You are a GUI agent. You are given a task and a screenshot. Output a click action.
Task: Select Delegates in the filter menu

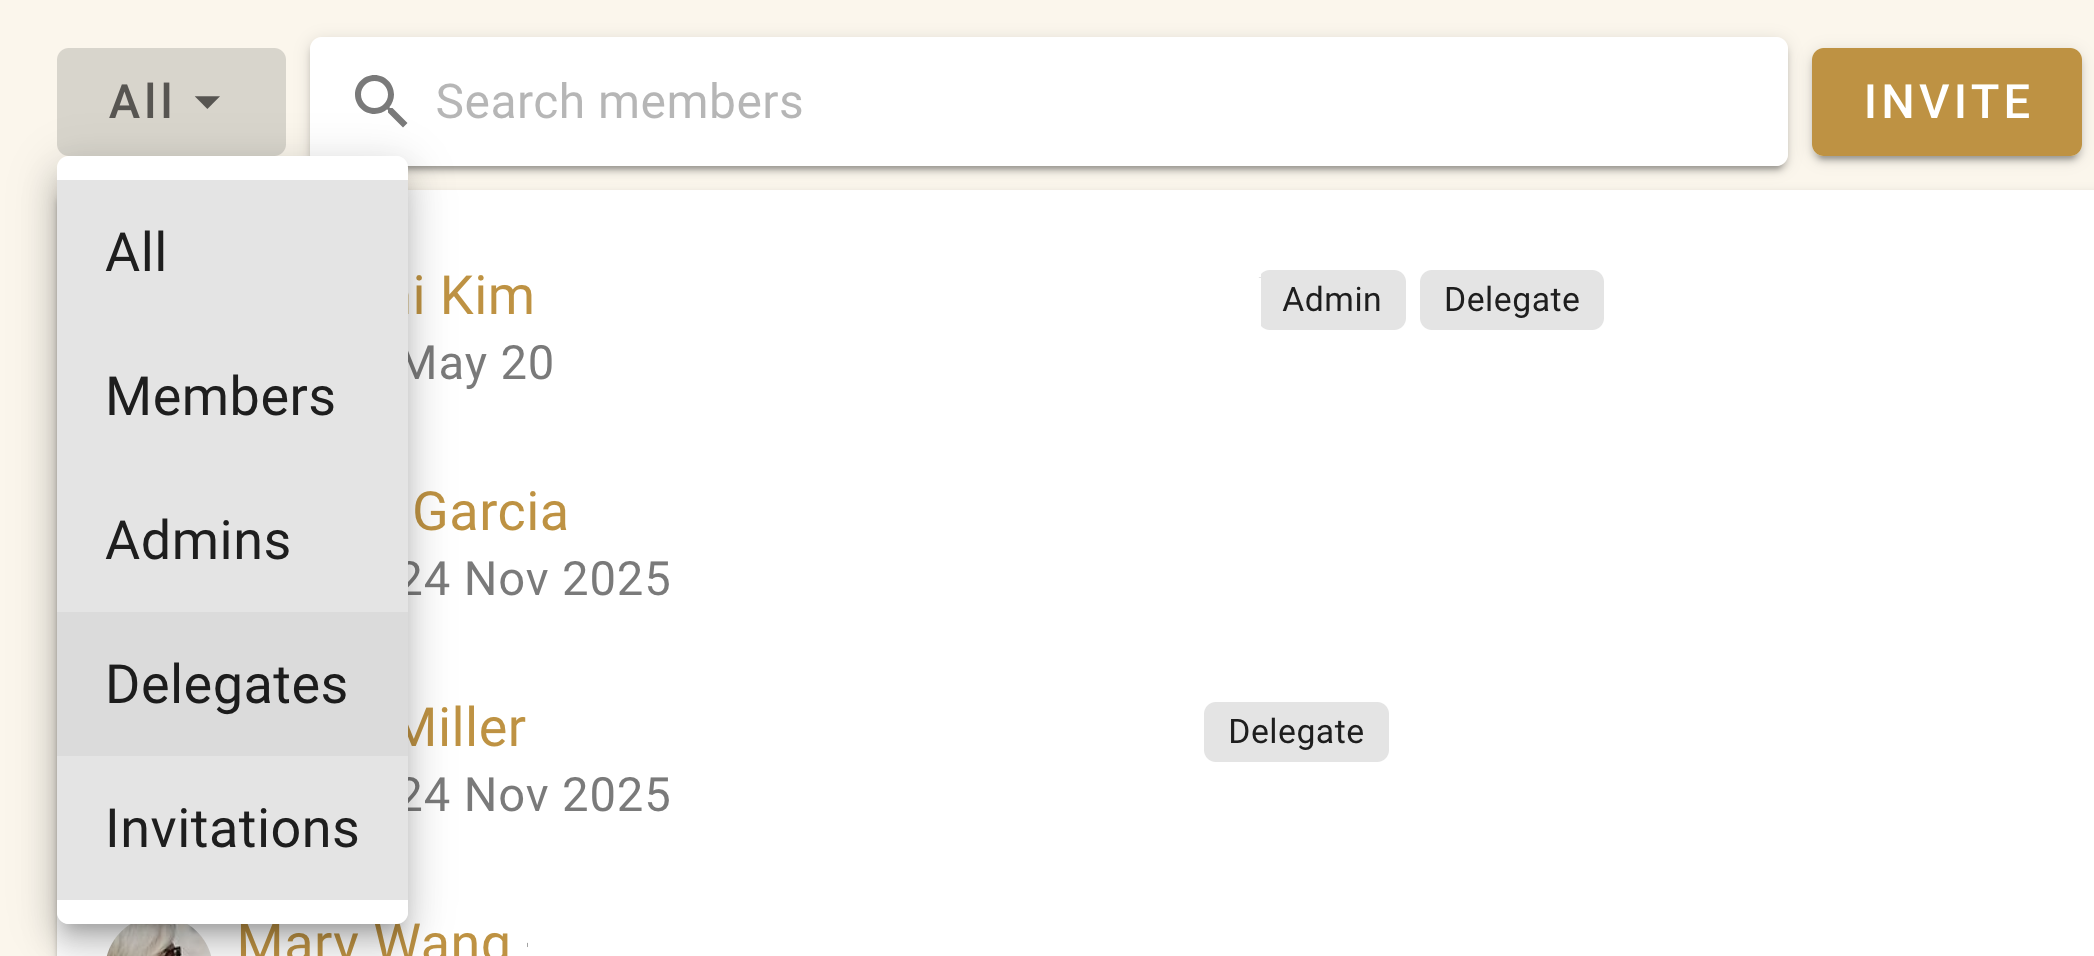[x=232, y=684]
